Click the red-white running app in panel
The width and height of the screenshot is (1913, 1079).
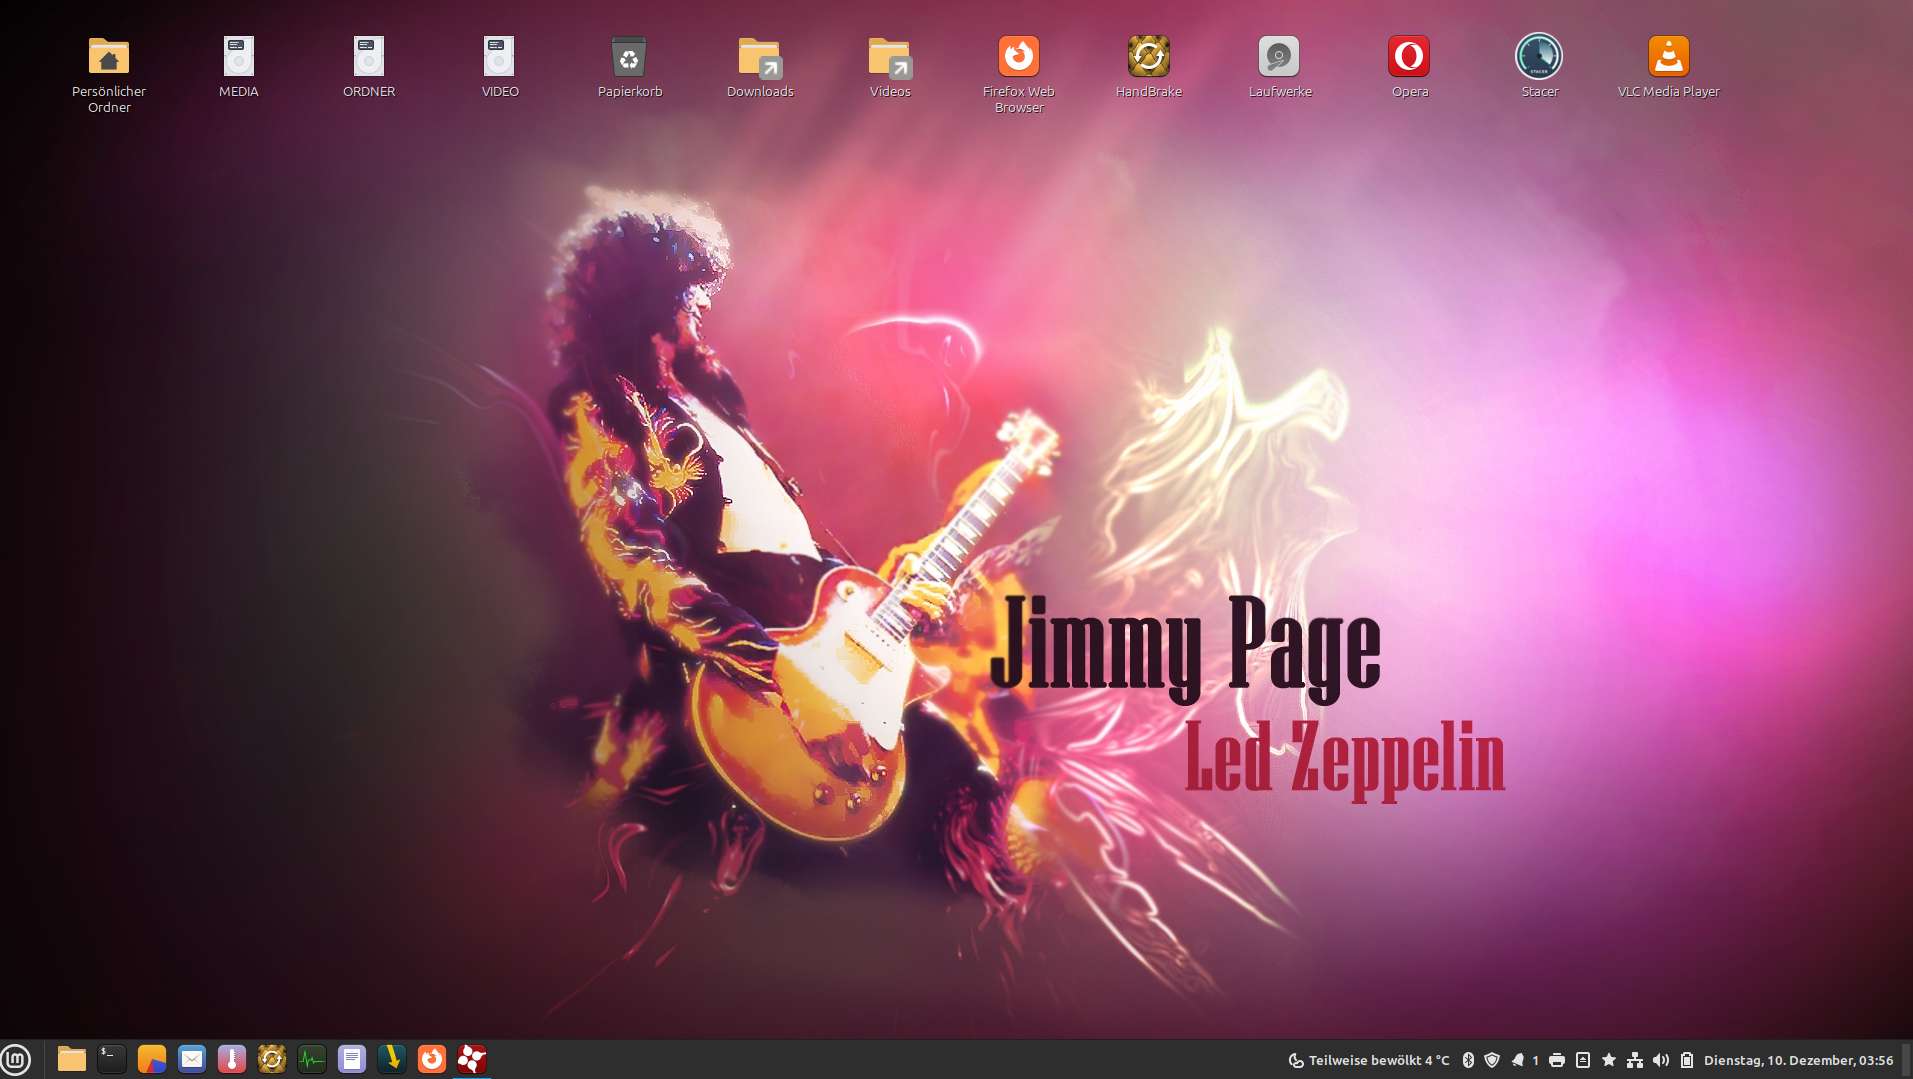point(472,1059)
